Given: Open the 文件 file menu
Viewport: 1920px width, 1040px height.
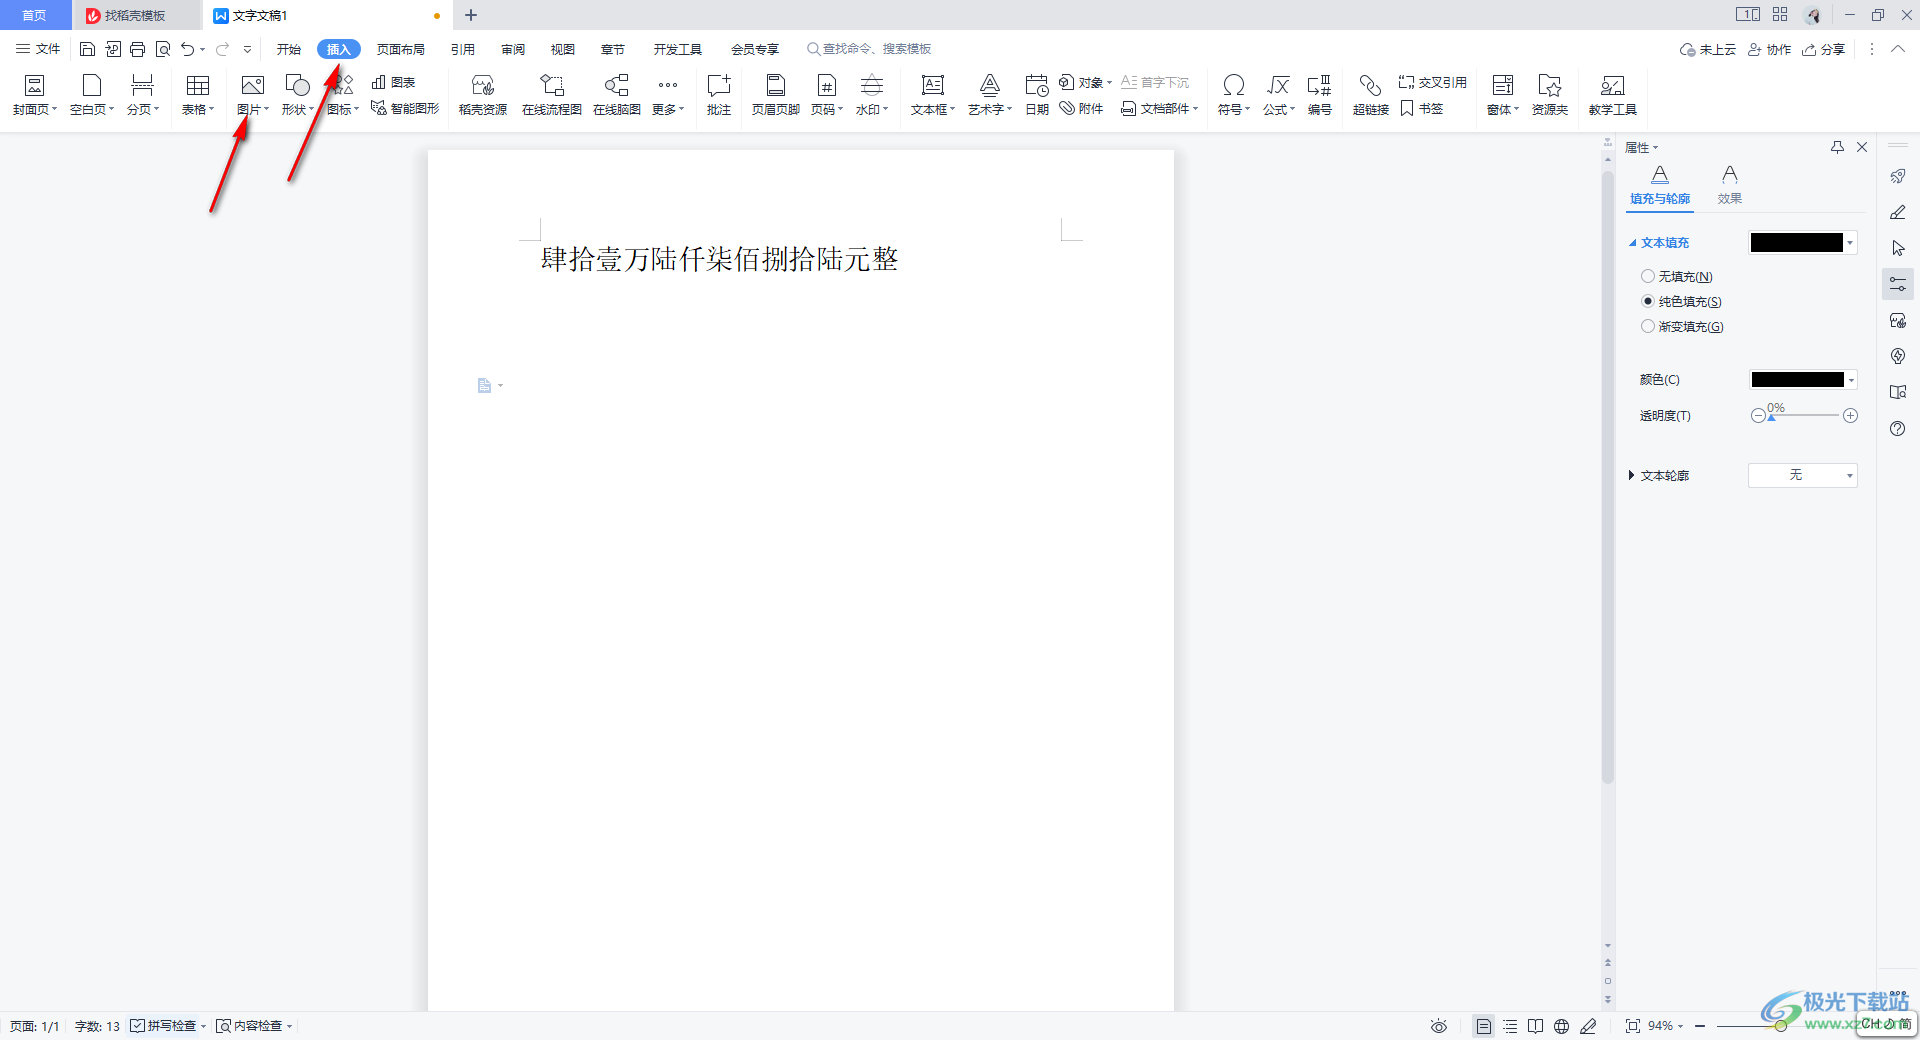Looking at the screenshot, I should click(38, 49).
